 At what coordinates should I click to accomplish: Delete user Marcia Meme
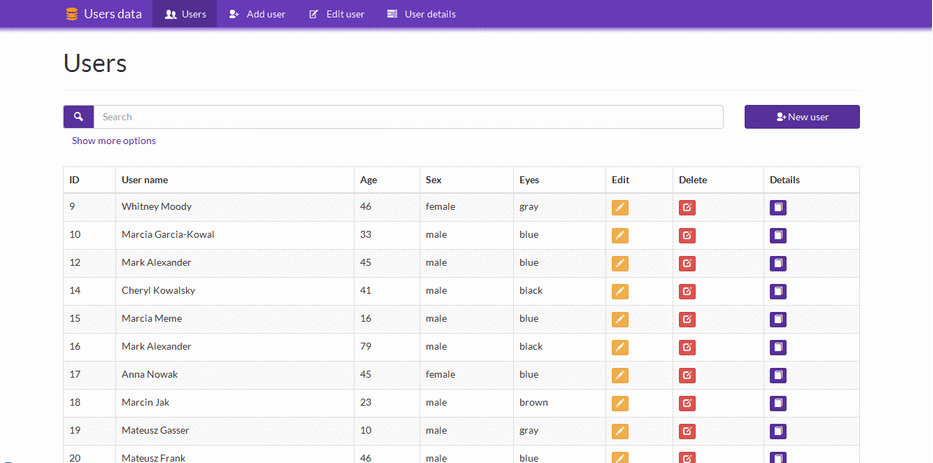(687, 320)
